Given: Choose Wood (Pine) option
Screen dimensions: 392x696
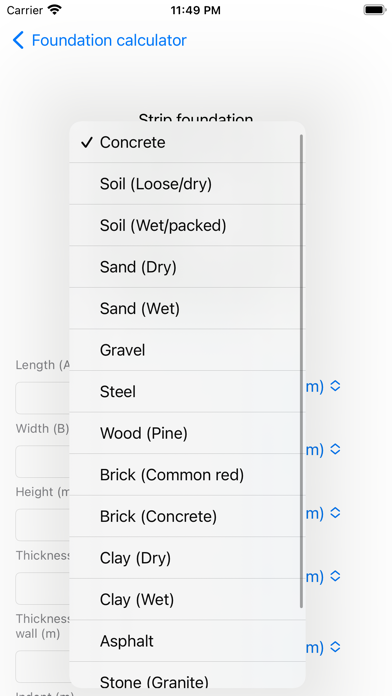Looking at the screenshot, I should (x=187, y=433).
